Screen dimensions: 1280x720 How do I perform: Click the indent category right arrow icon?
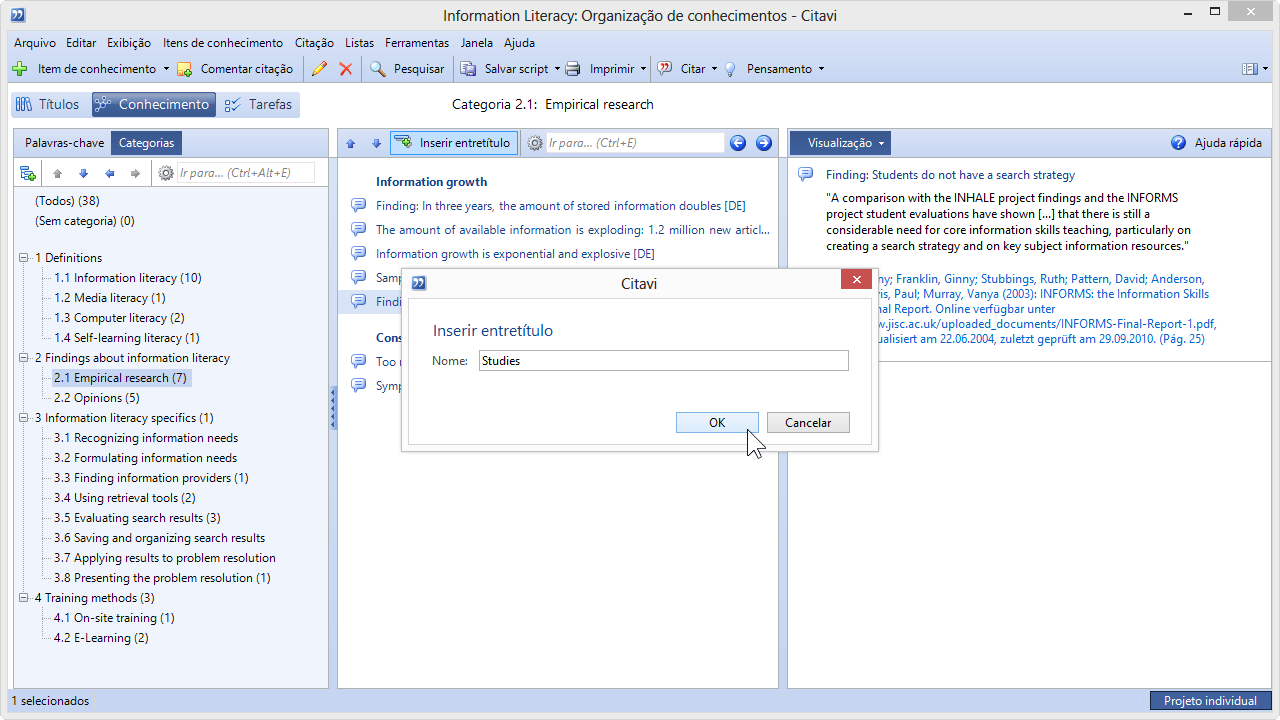point(136,174)
